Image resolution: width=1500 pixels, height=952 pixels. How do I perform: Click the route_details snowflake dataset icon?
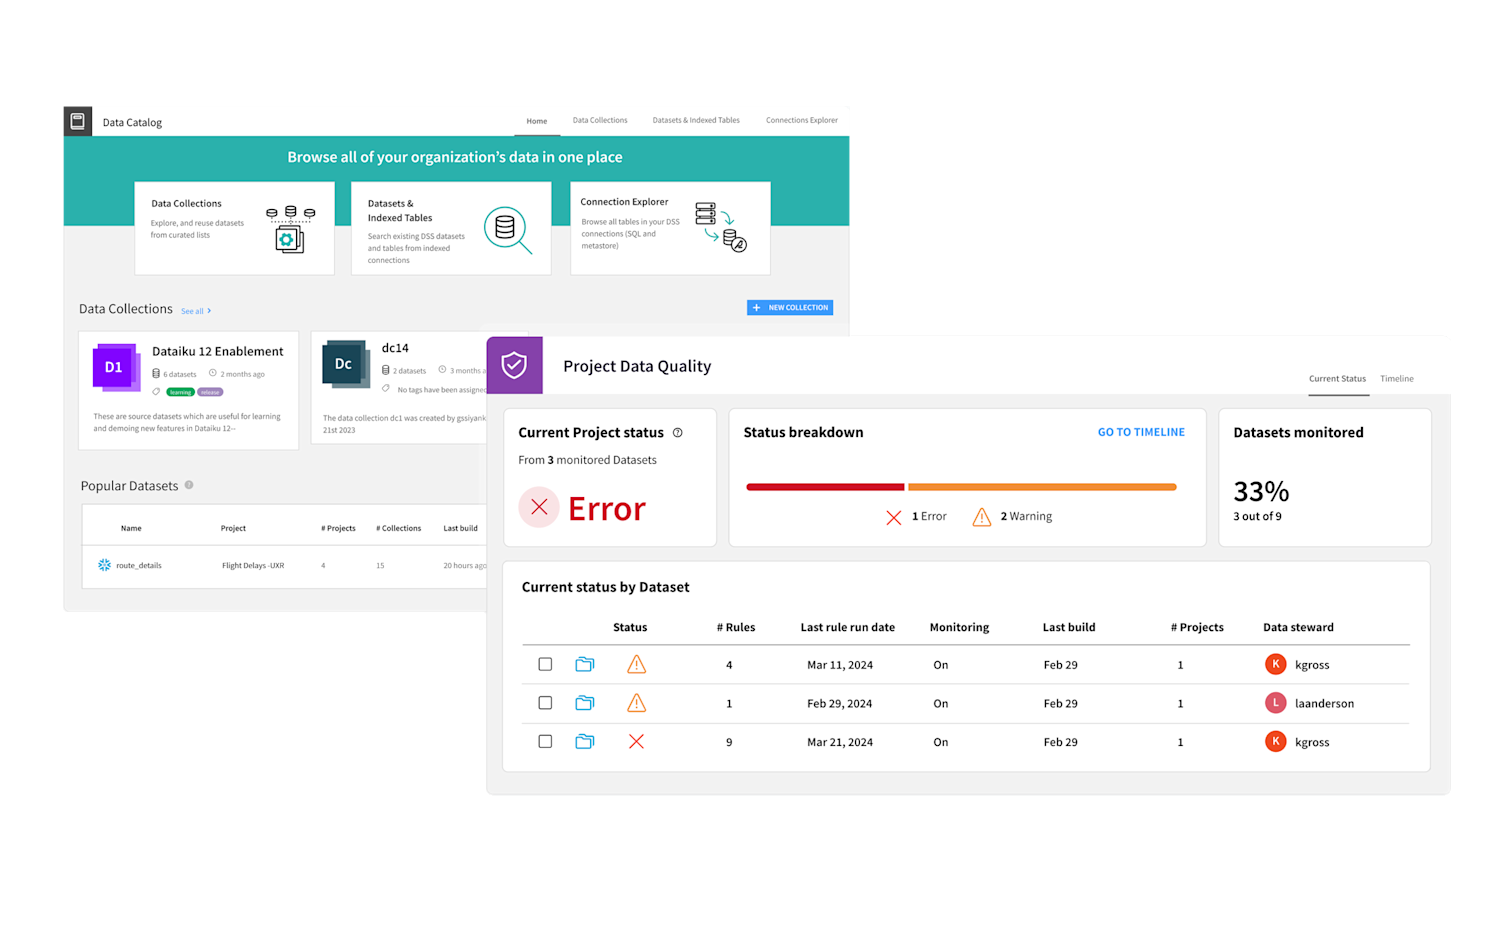[104, 565]
